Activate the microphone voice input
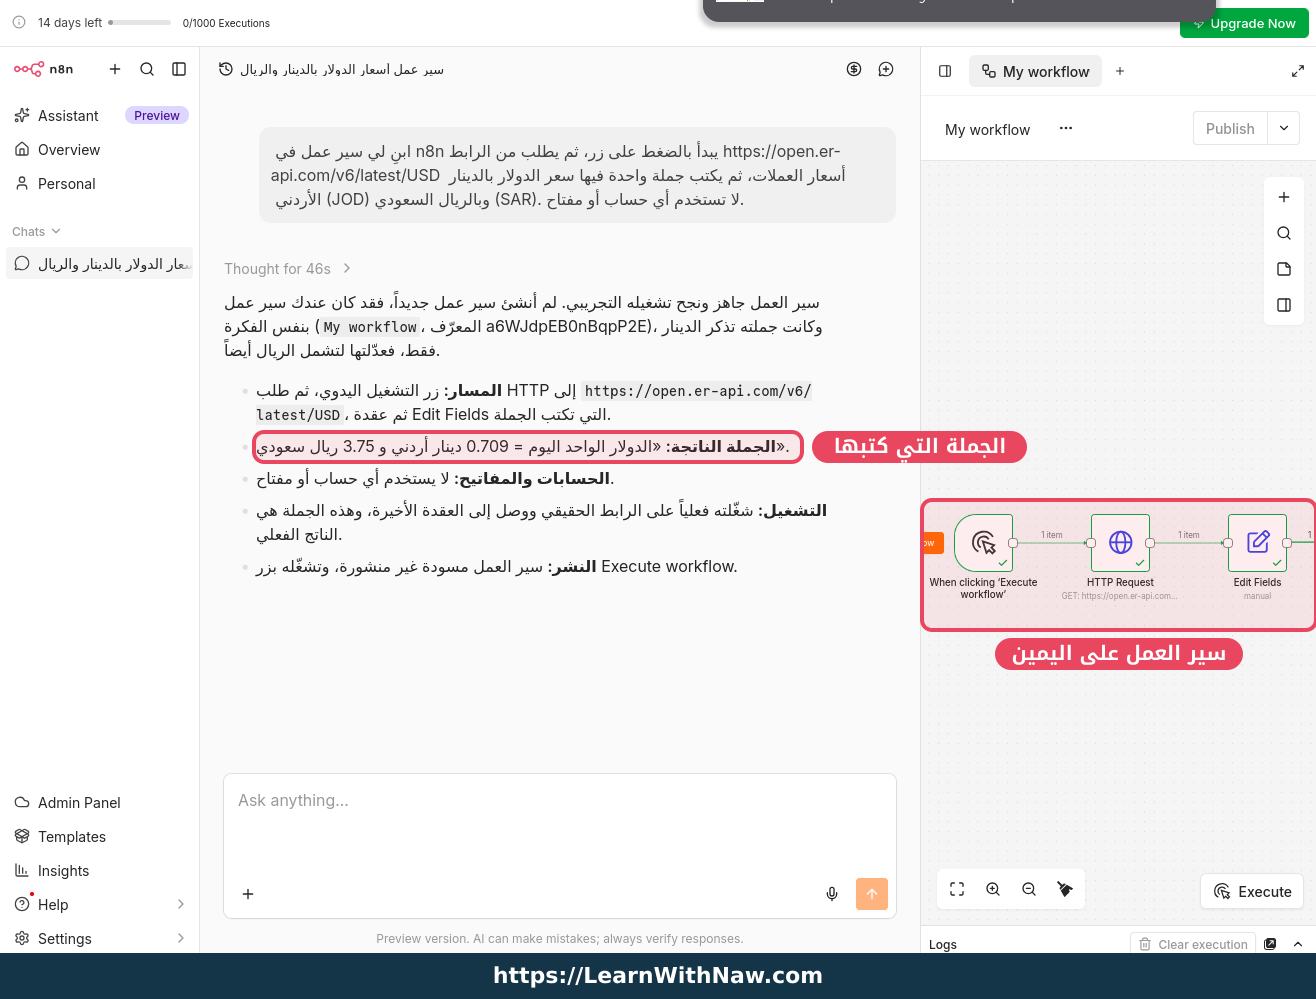The height and width of the screenshot is (999, 1316). click(832, 894)
